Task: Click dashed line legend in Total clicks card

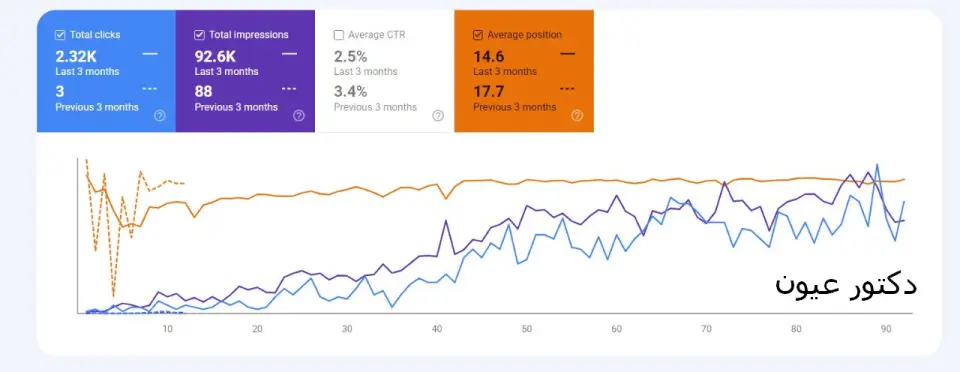Action: (150, 89)
